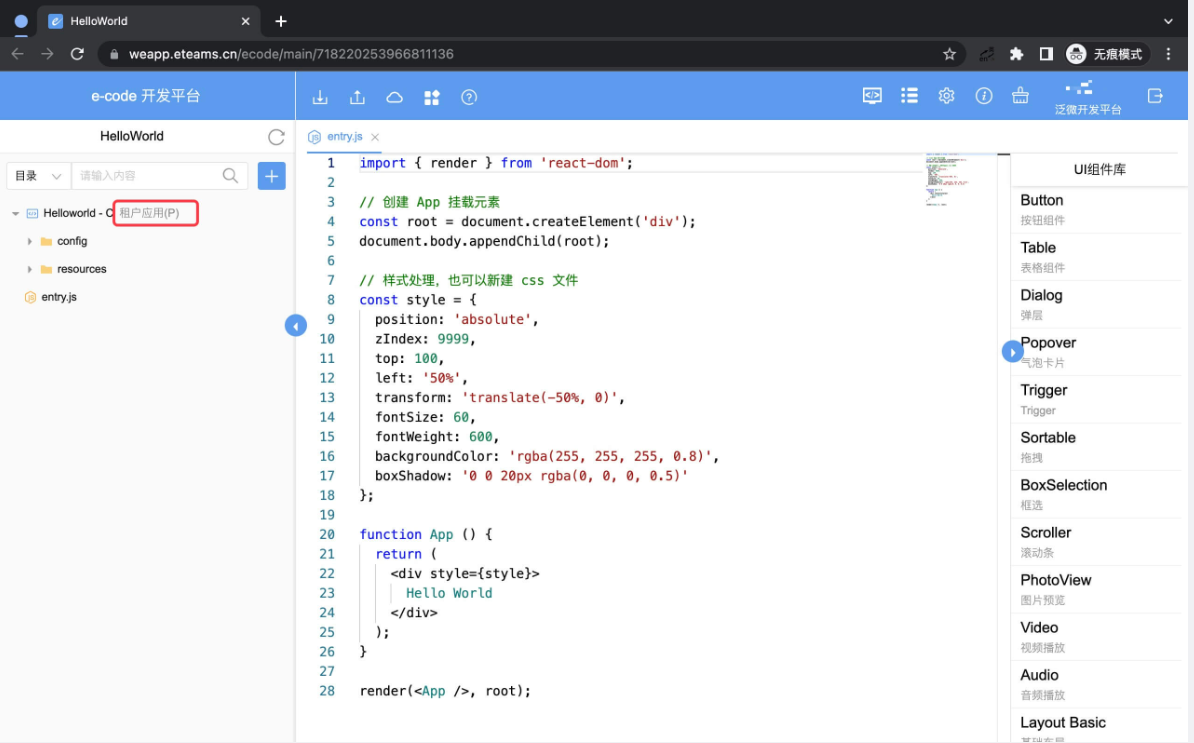The height and width of the screenshot is (743, 1194).
Task: Select the Sortable component
Action: click(x=1097, y=447)
